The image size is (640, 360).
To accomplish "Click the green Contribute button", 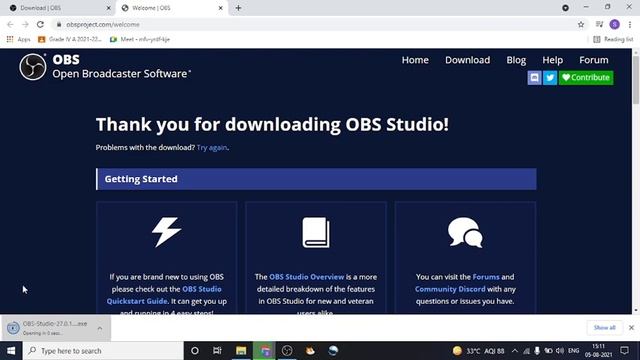I will 586,78.
